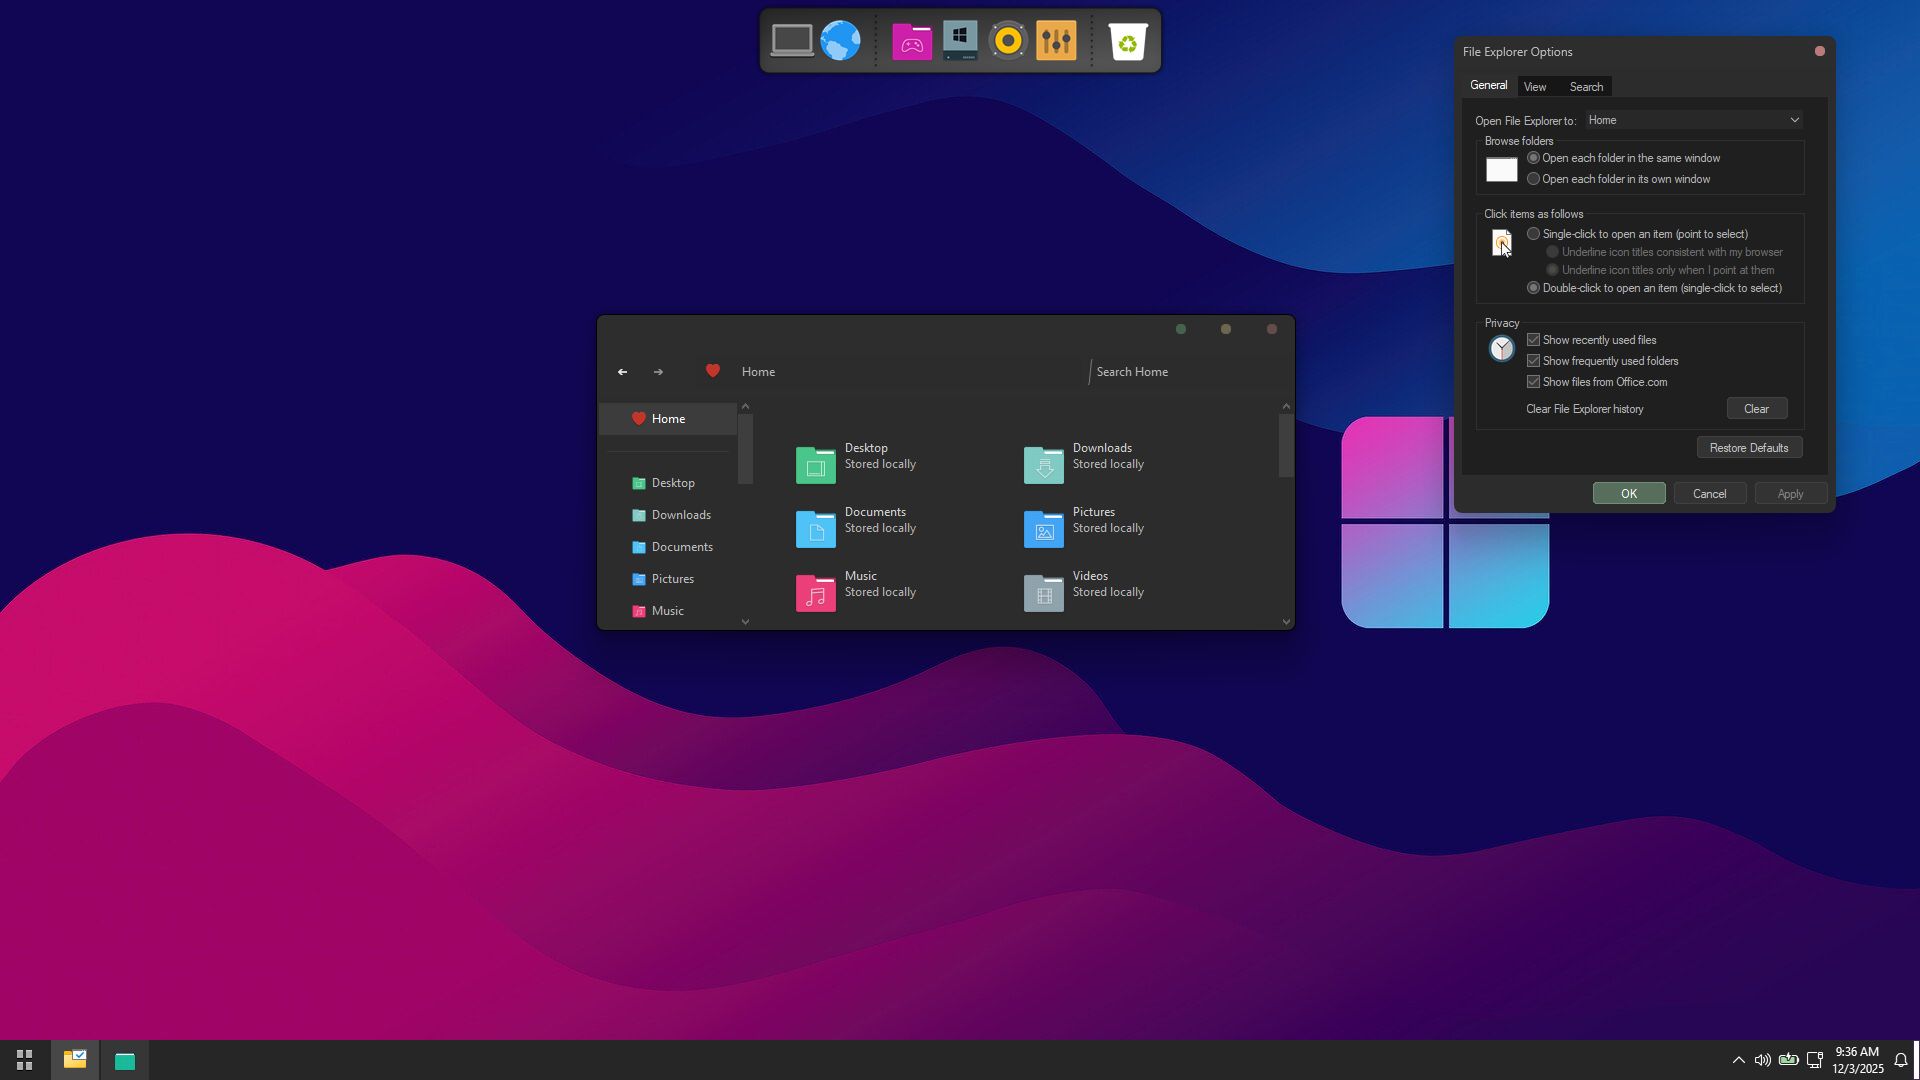Toggle Show files from Office.com checkbox
The height and width of the screenshot is (1080, 1920).
tap(1533, 382)
